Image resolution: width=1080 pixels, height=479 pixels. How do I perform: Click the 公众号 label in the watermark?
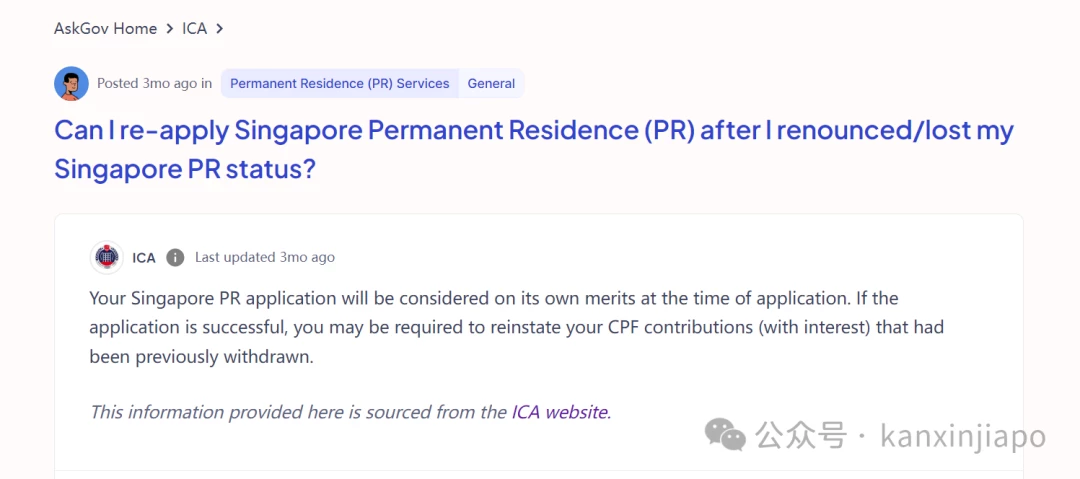pyautogui.click(x=800, y=436)
